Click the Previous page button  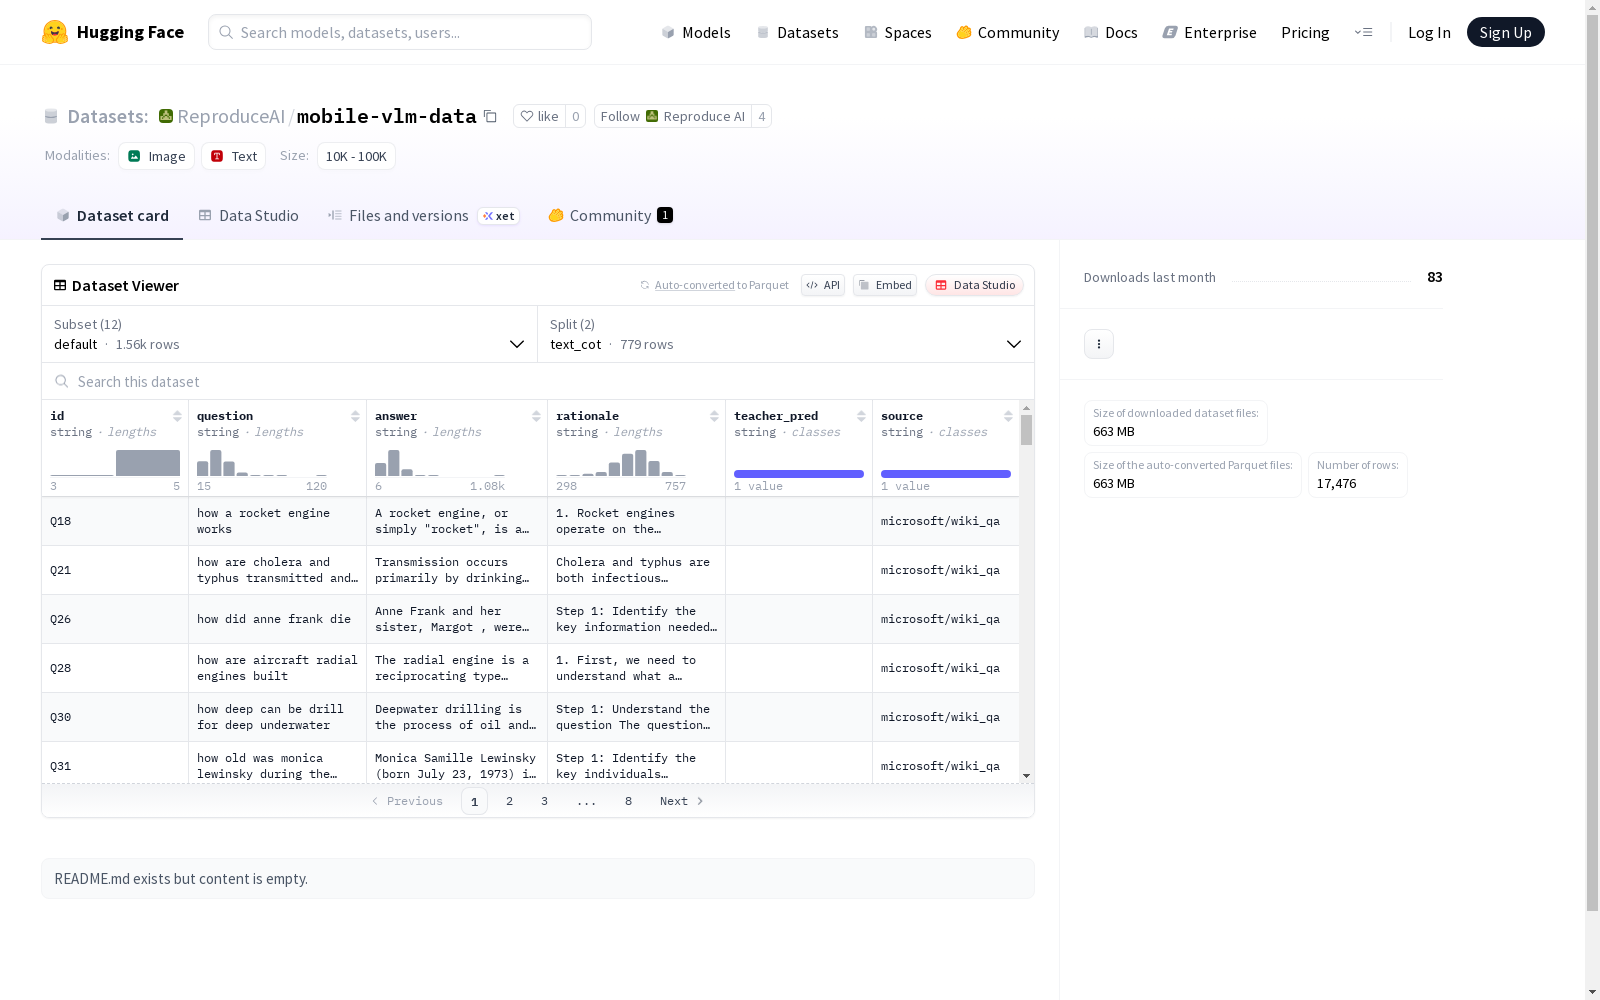407,801
